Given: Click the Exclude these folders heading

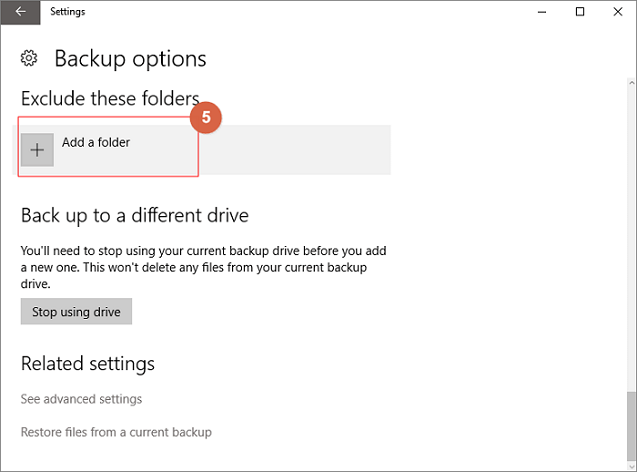Looking at the screenshot, I should tap(110, 99).
